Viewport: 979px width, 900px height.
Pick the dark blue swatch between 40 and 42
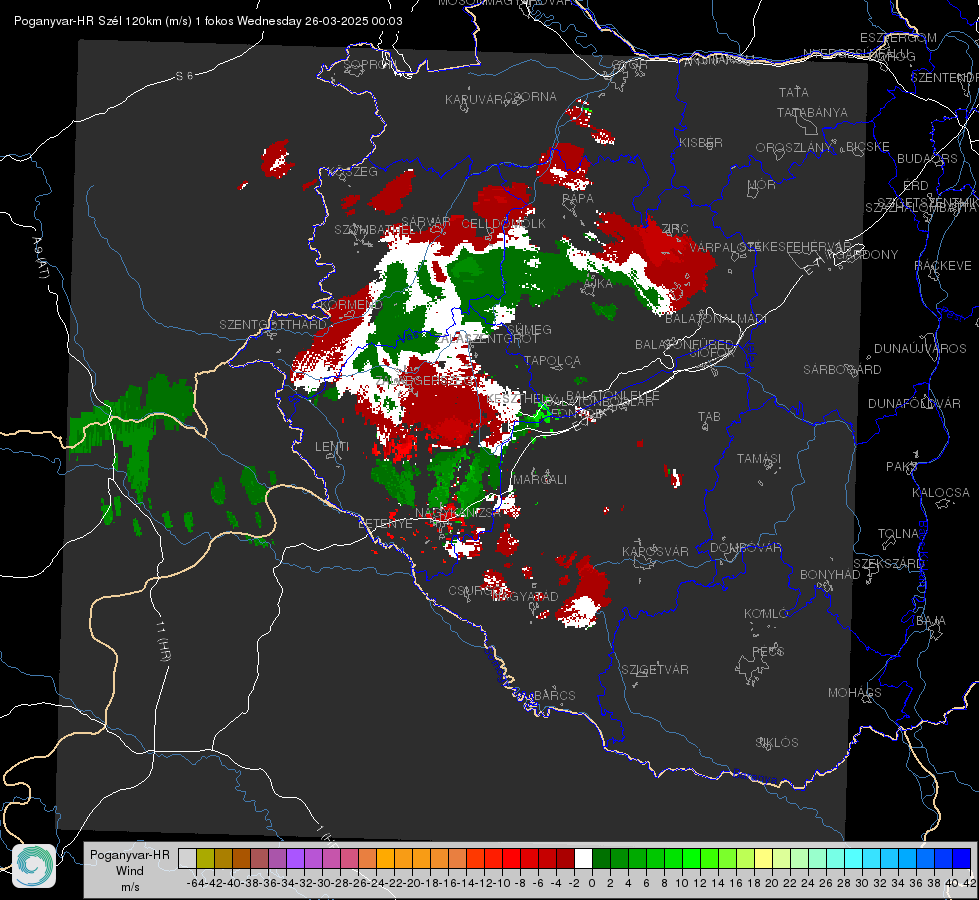pos(962,858)
